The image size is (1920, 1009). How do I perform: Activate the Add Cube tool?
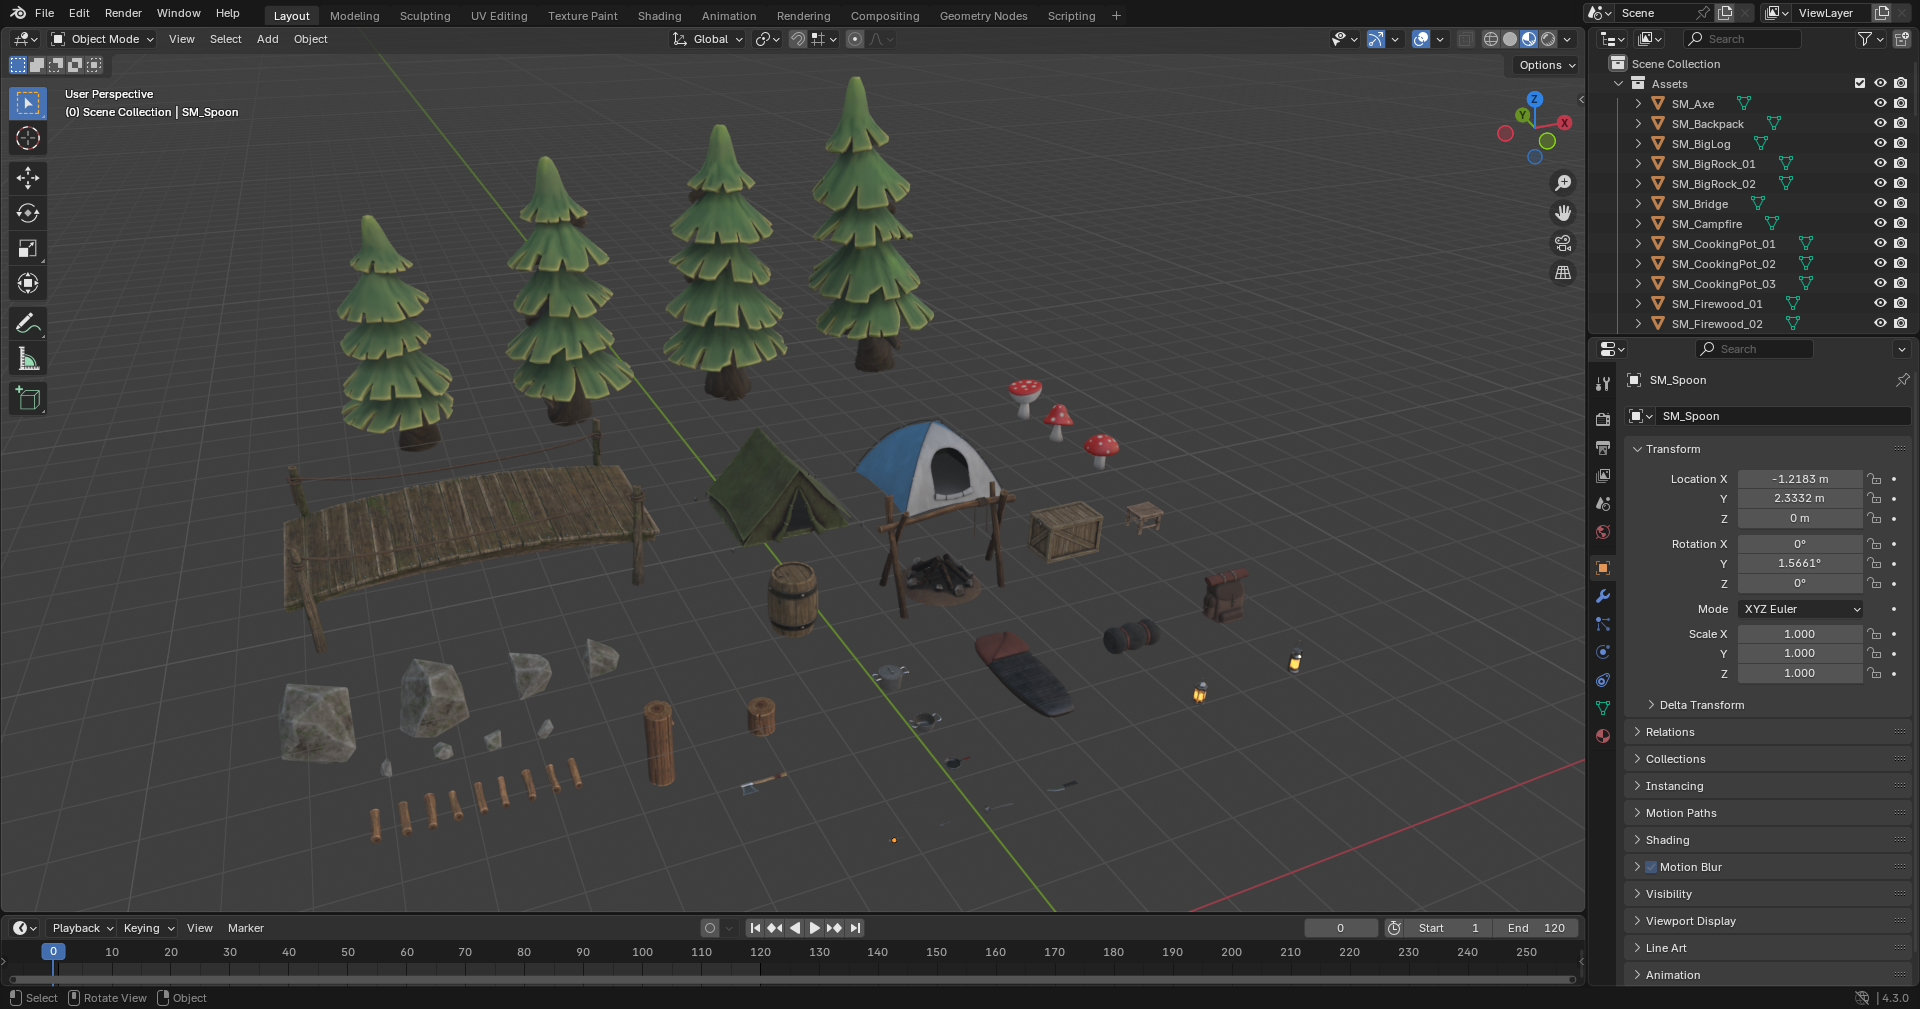(28, 398)
